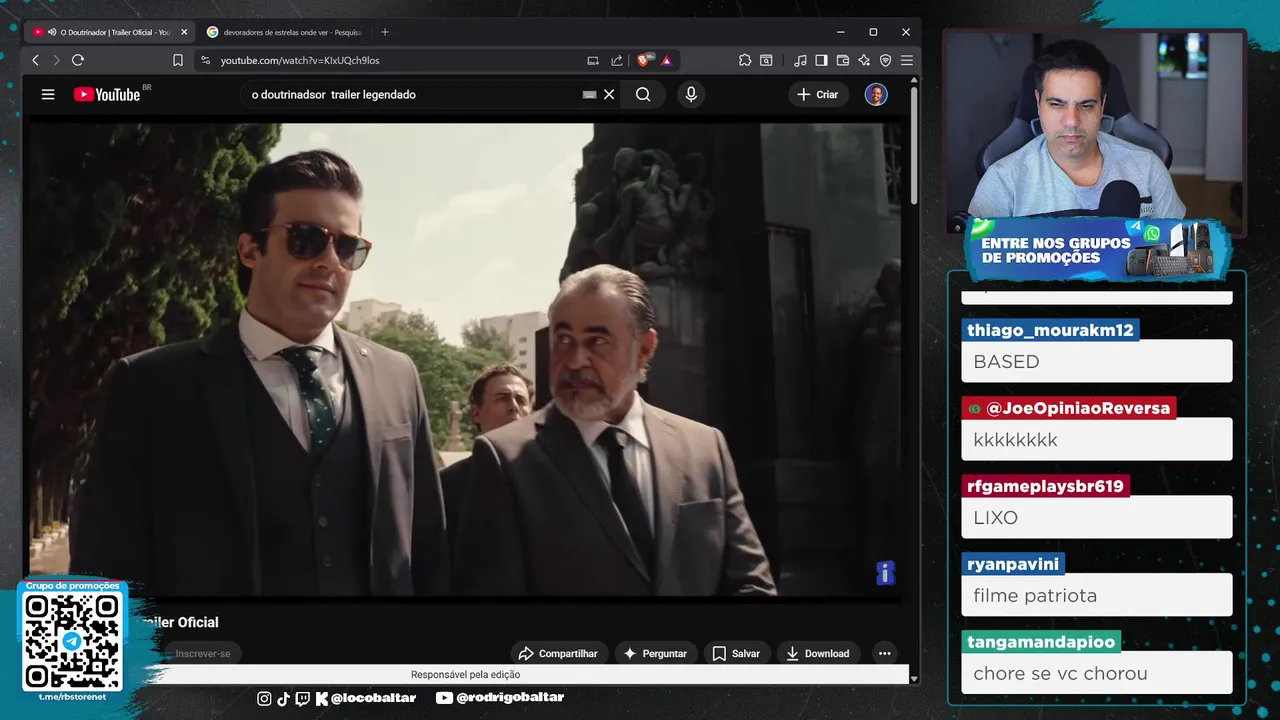Screen dimensions: 1280x720
Task: Switch to devoradores de estrelas Google tab
Action: coord(285,32)
